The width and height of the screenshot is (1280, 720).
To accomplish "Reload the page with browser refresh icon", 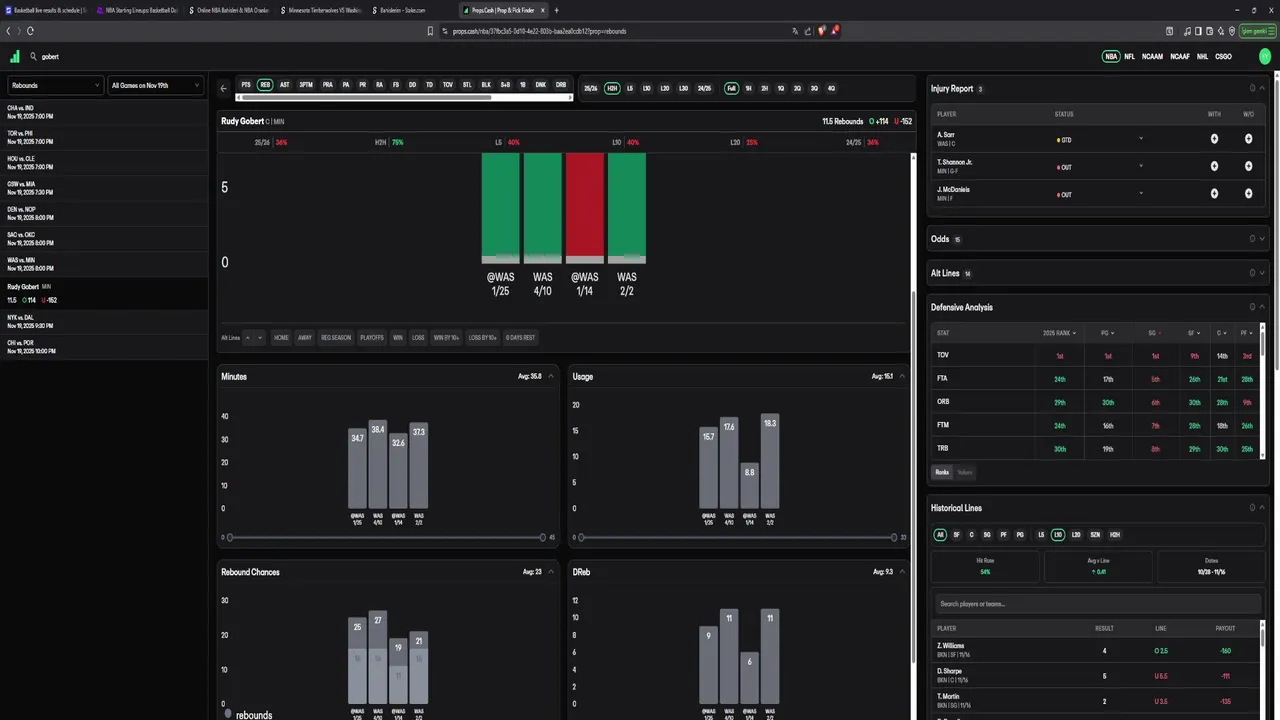I will click(30, 31).
